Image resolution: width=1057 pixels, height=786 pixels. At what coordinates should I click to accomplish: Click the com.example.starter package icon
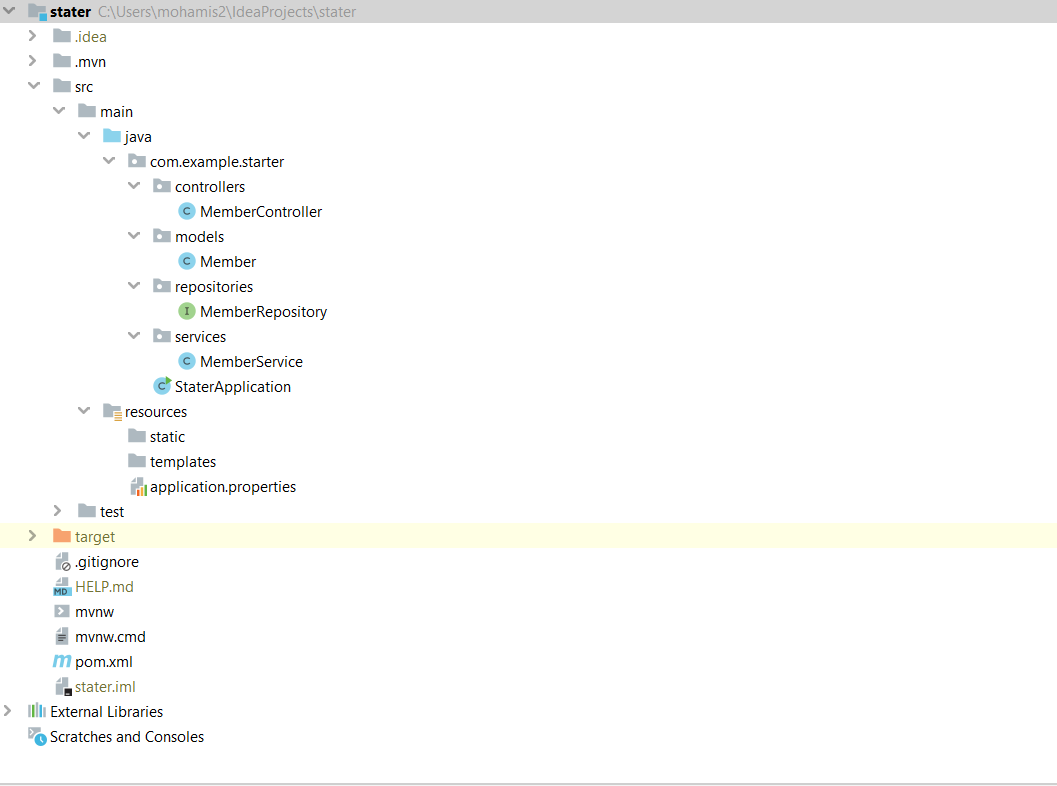pos(137,160)
